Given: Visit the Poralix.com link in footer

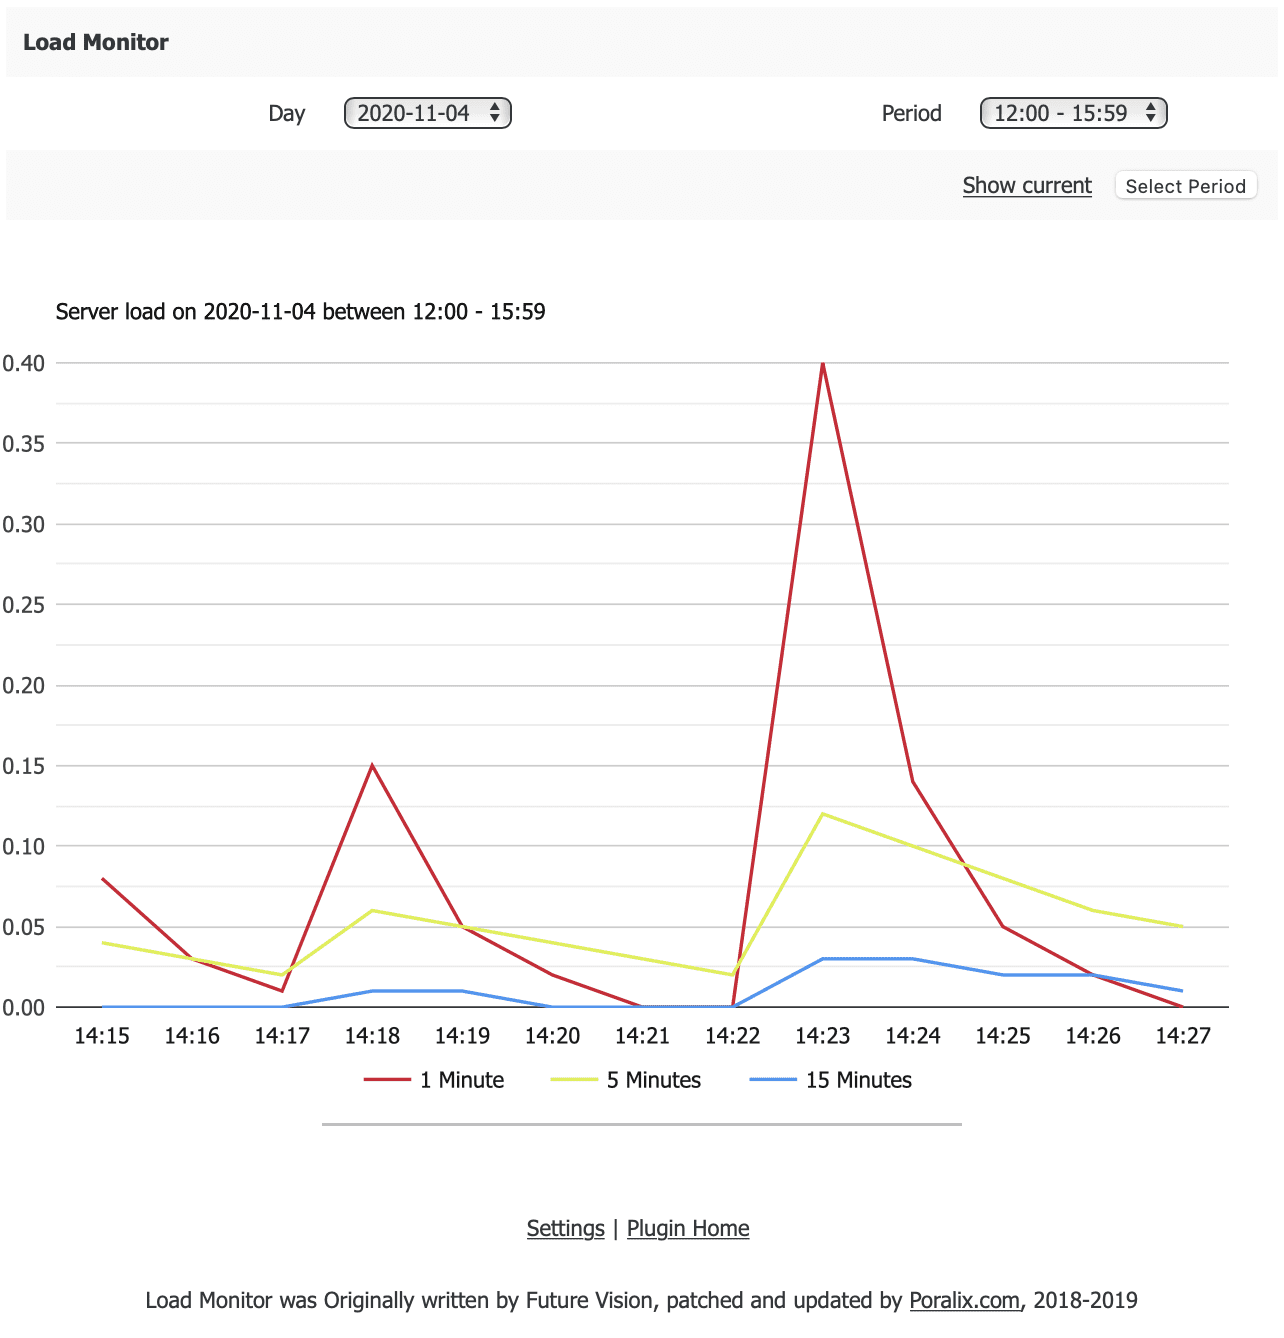Looking at the screenshot, I should (x=964, y=1300).
